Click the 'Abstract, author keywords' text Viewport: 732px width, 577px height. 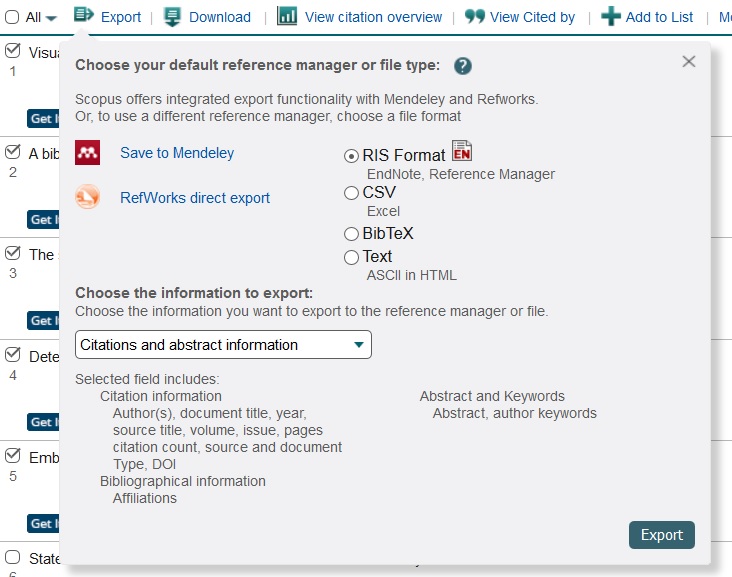coord(514,413)
